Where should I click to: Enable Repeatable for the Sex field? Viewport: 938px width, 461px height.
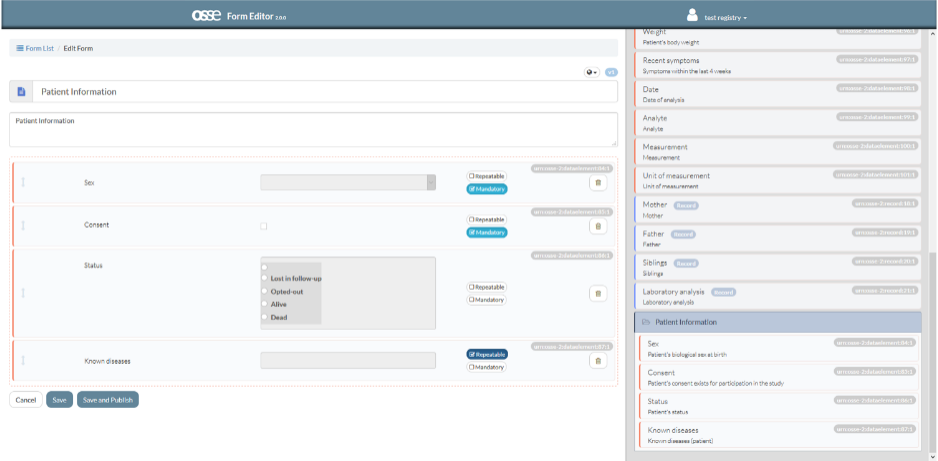(486, 176)
